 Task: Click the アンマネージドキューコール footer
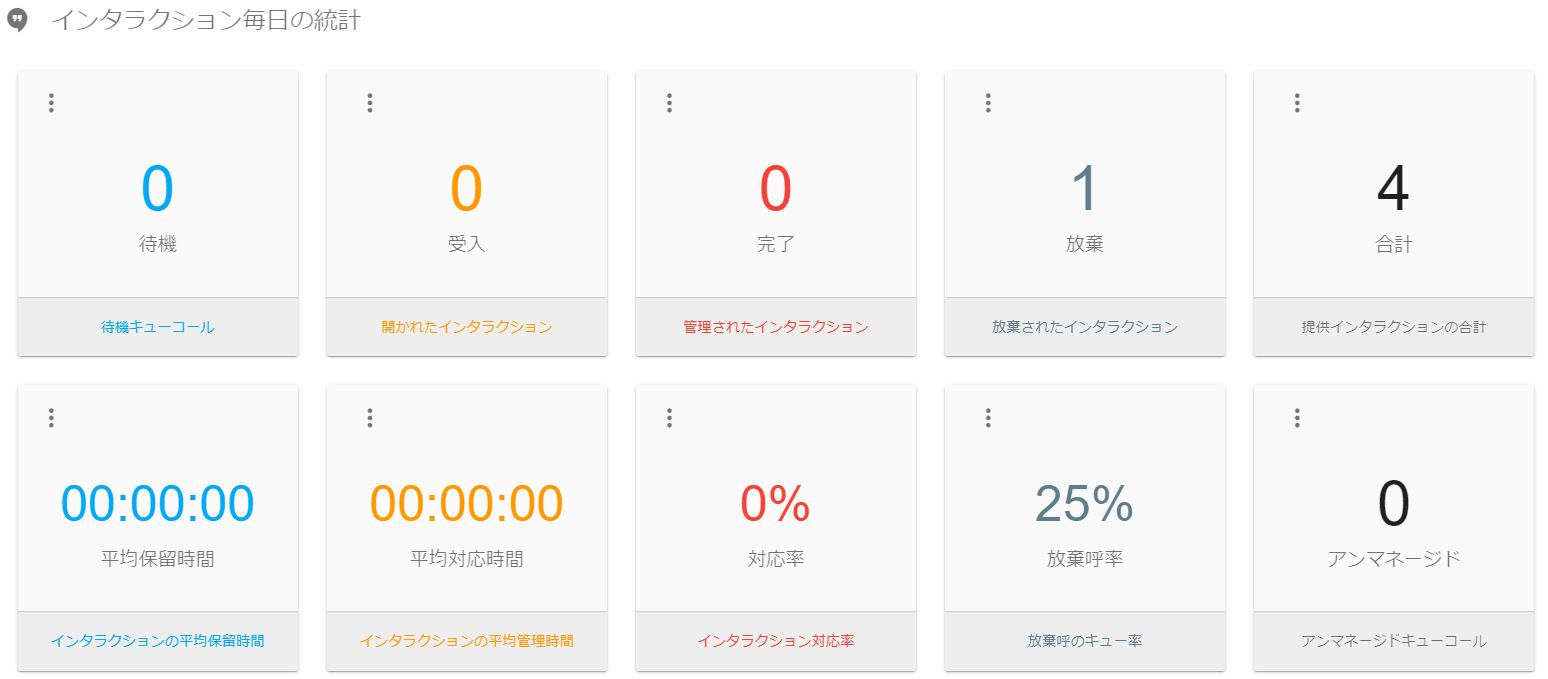pos(1393,641)
